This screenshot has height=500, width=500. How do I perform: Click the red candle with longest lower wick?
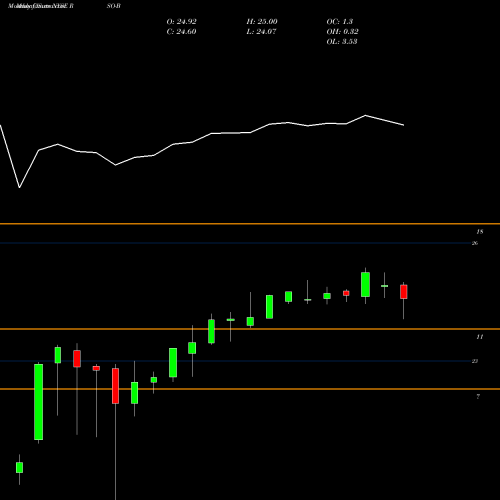pos(115,386)
